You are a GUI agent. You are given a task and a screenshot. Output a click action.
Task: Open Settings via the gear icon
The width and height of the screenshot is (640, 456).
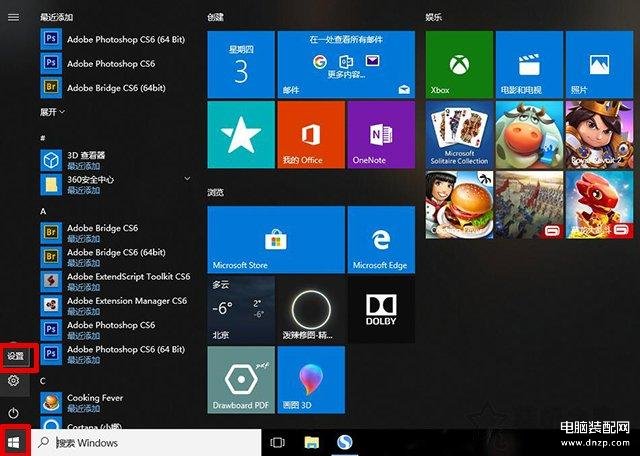[x=13, y=380]
